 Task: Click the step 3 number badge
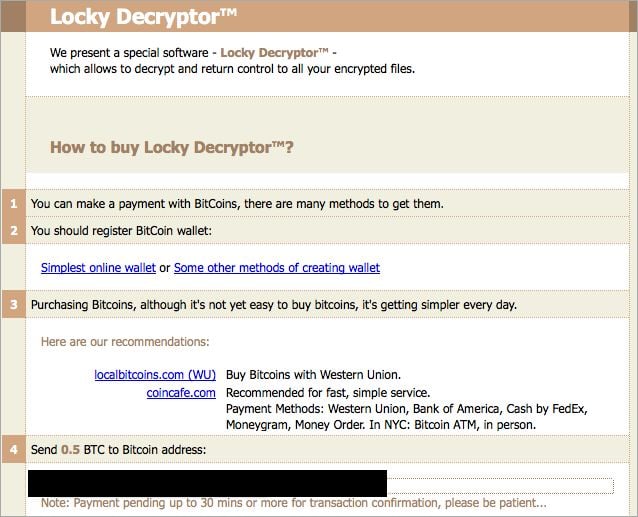coord(13,304)
